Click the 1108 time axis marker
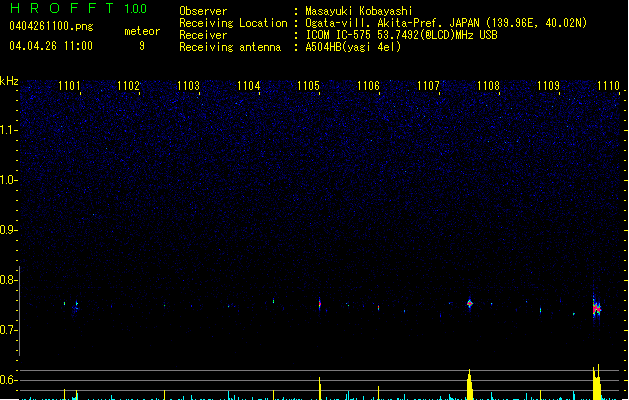The image size is (629, 400). pyautogui.click(x=488, y=86)
